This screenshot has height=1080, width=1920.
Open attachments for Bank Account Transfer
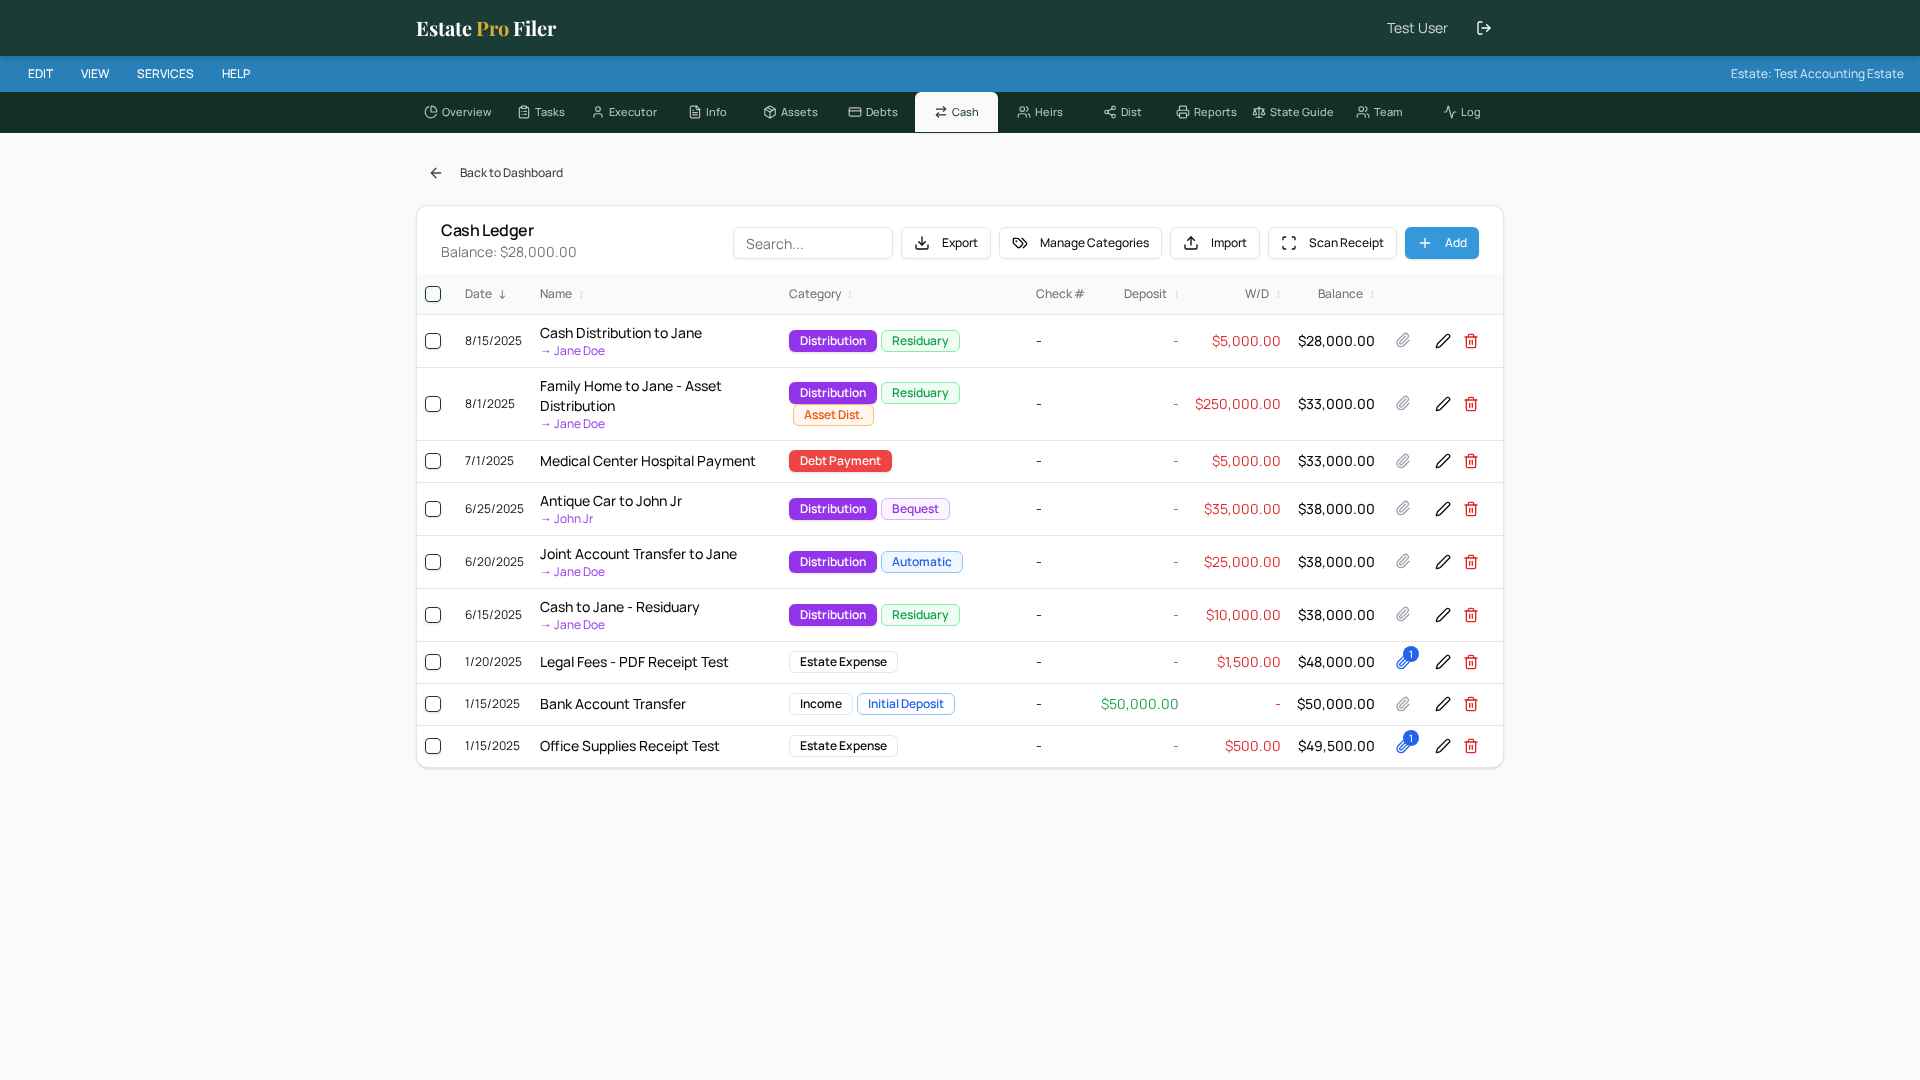click(x=1403, y=704)
